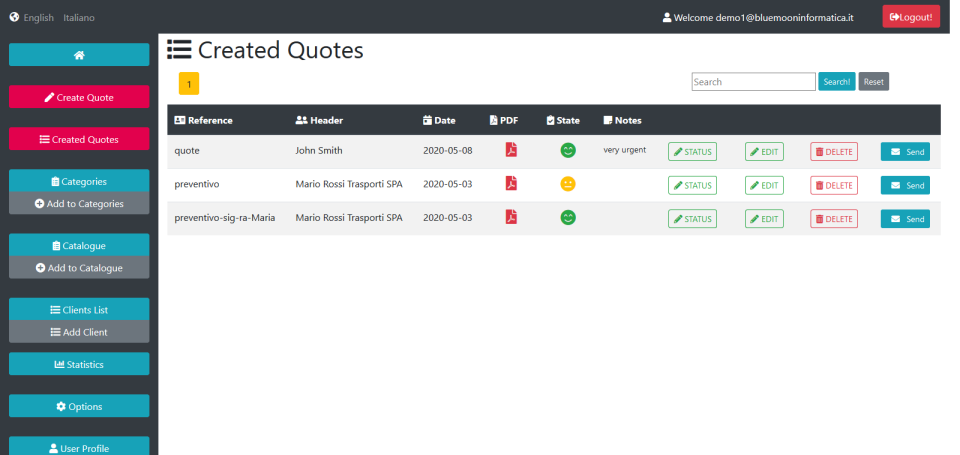The width and height of the screenshot is (960, 455).
Task: Edit the preventivo-sig-ra-Maria row
Action: click(x=764, y=219)
